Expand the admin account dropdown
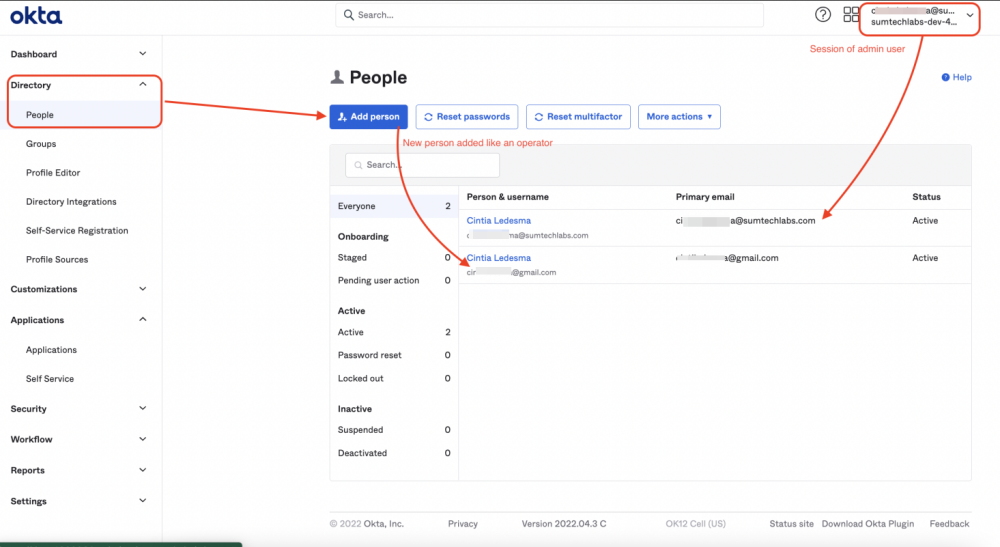 click(969, 15)
